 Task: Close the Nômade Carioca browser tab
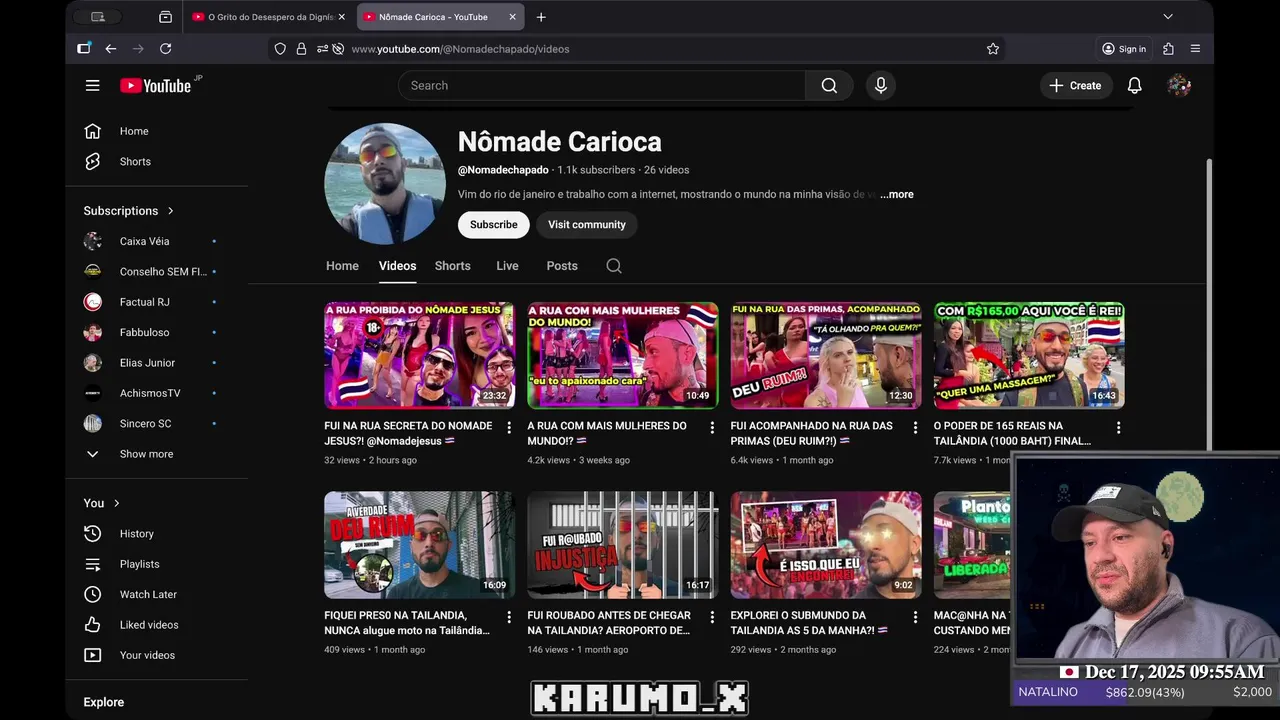pos(513,17)
